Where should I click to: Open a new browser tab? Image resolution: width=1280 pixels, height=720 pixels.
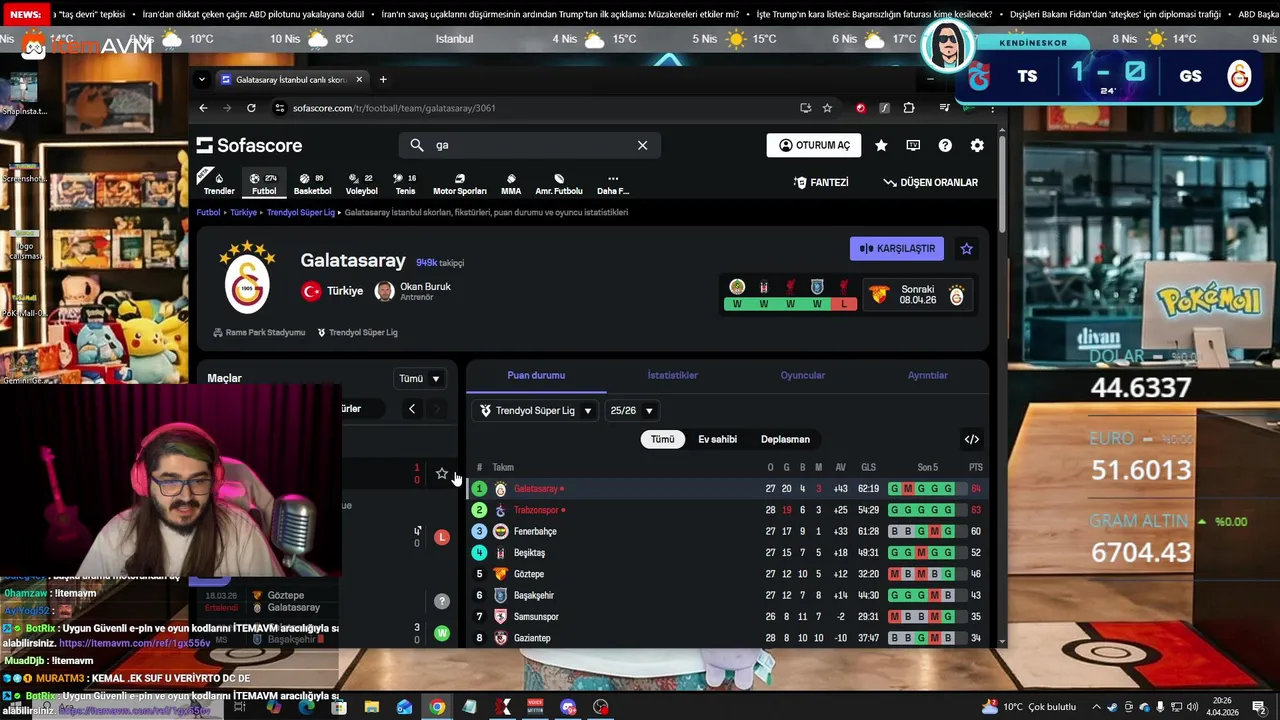(x=382, y=80)
